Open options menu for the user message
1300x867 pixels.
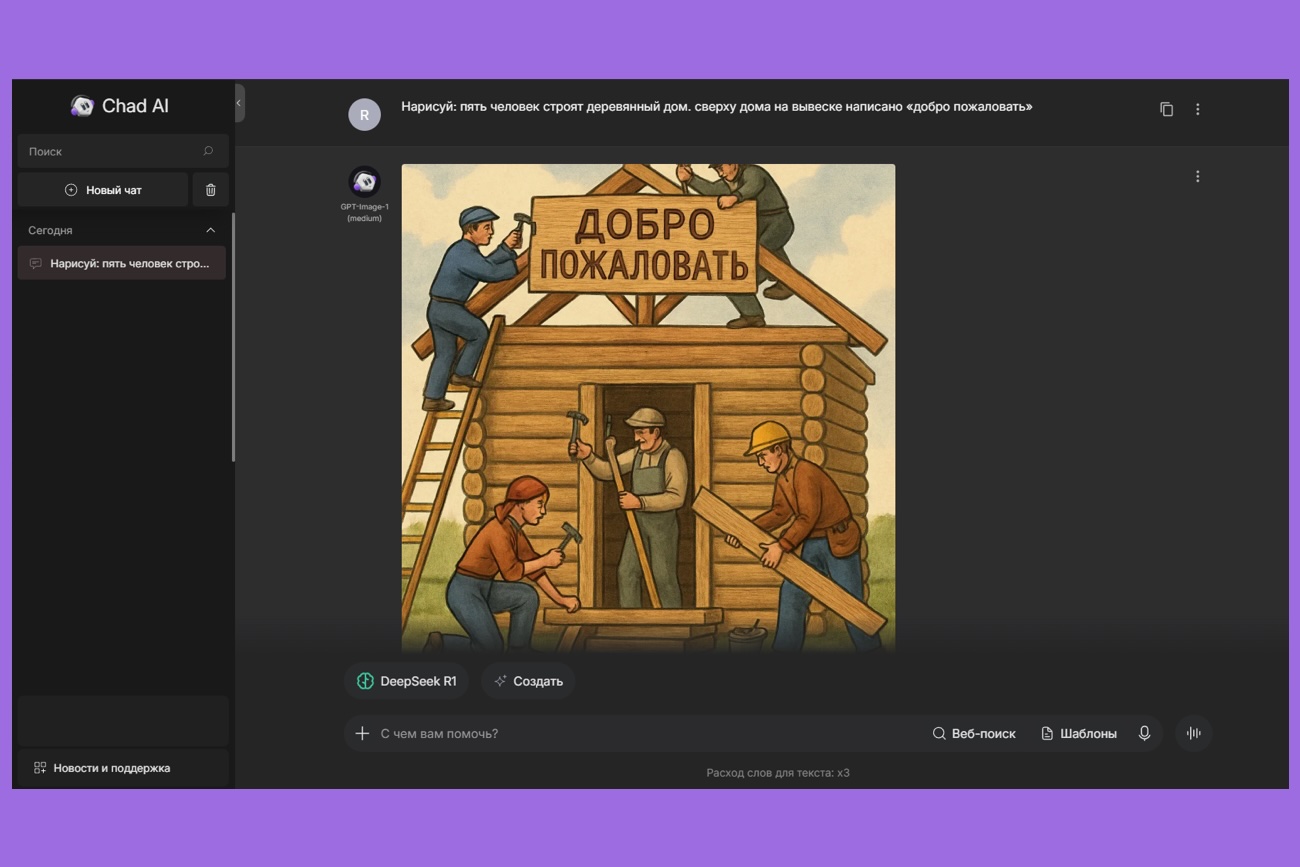(x=1197, y=109)
